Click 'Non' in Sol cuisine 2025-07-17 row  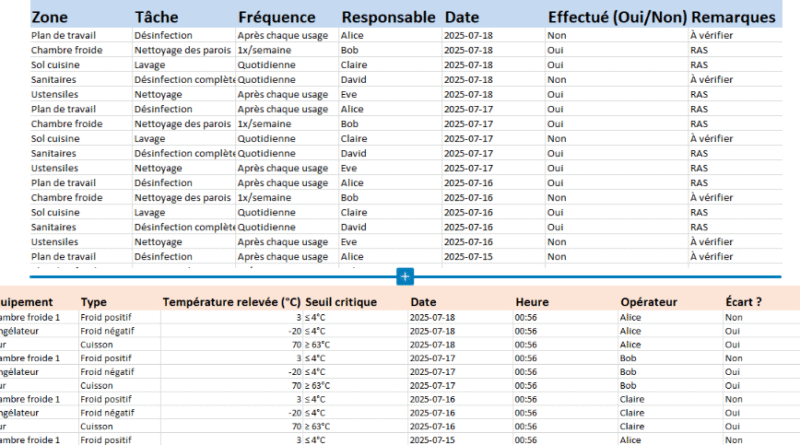point(557,139)
